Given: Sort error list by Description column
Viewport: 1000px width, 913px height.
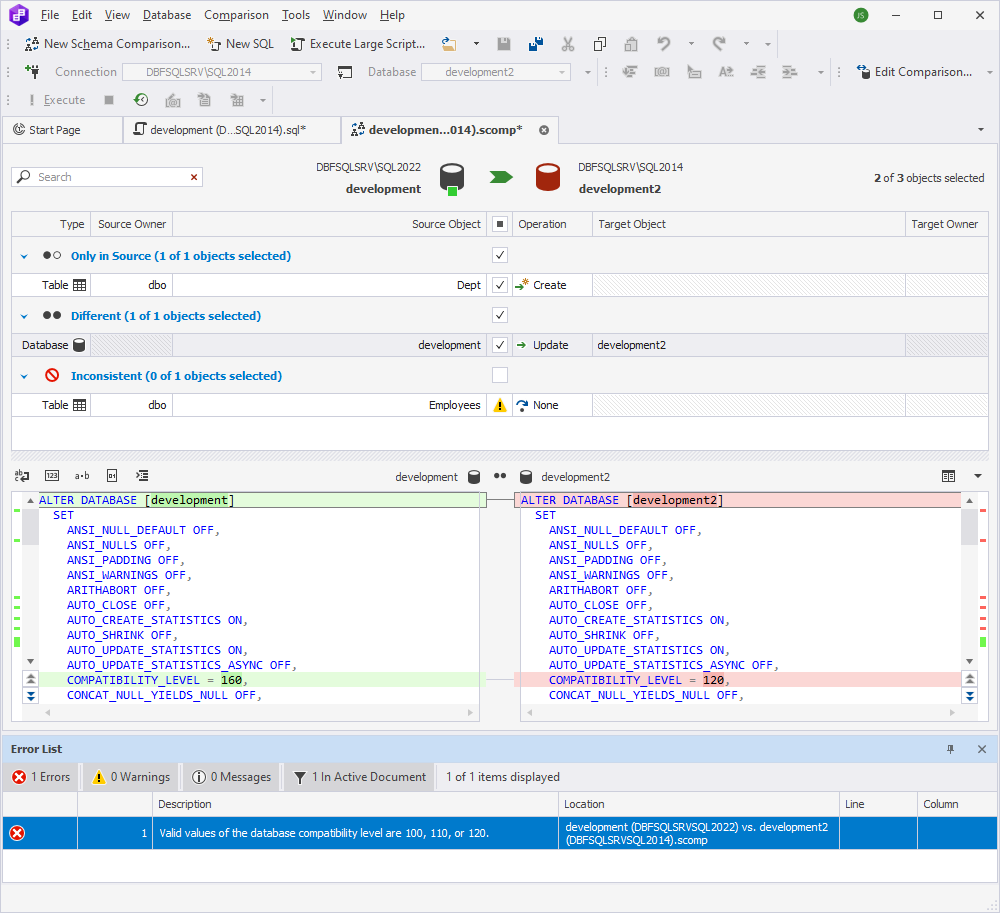Looking at the screenshot, I should [x=355, y=804].
